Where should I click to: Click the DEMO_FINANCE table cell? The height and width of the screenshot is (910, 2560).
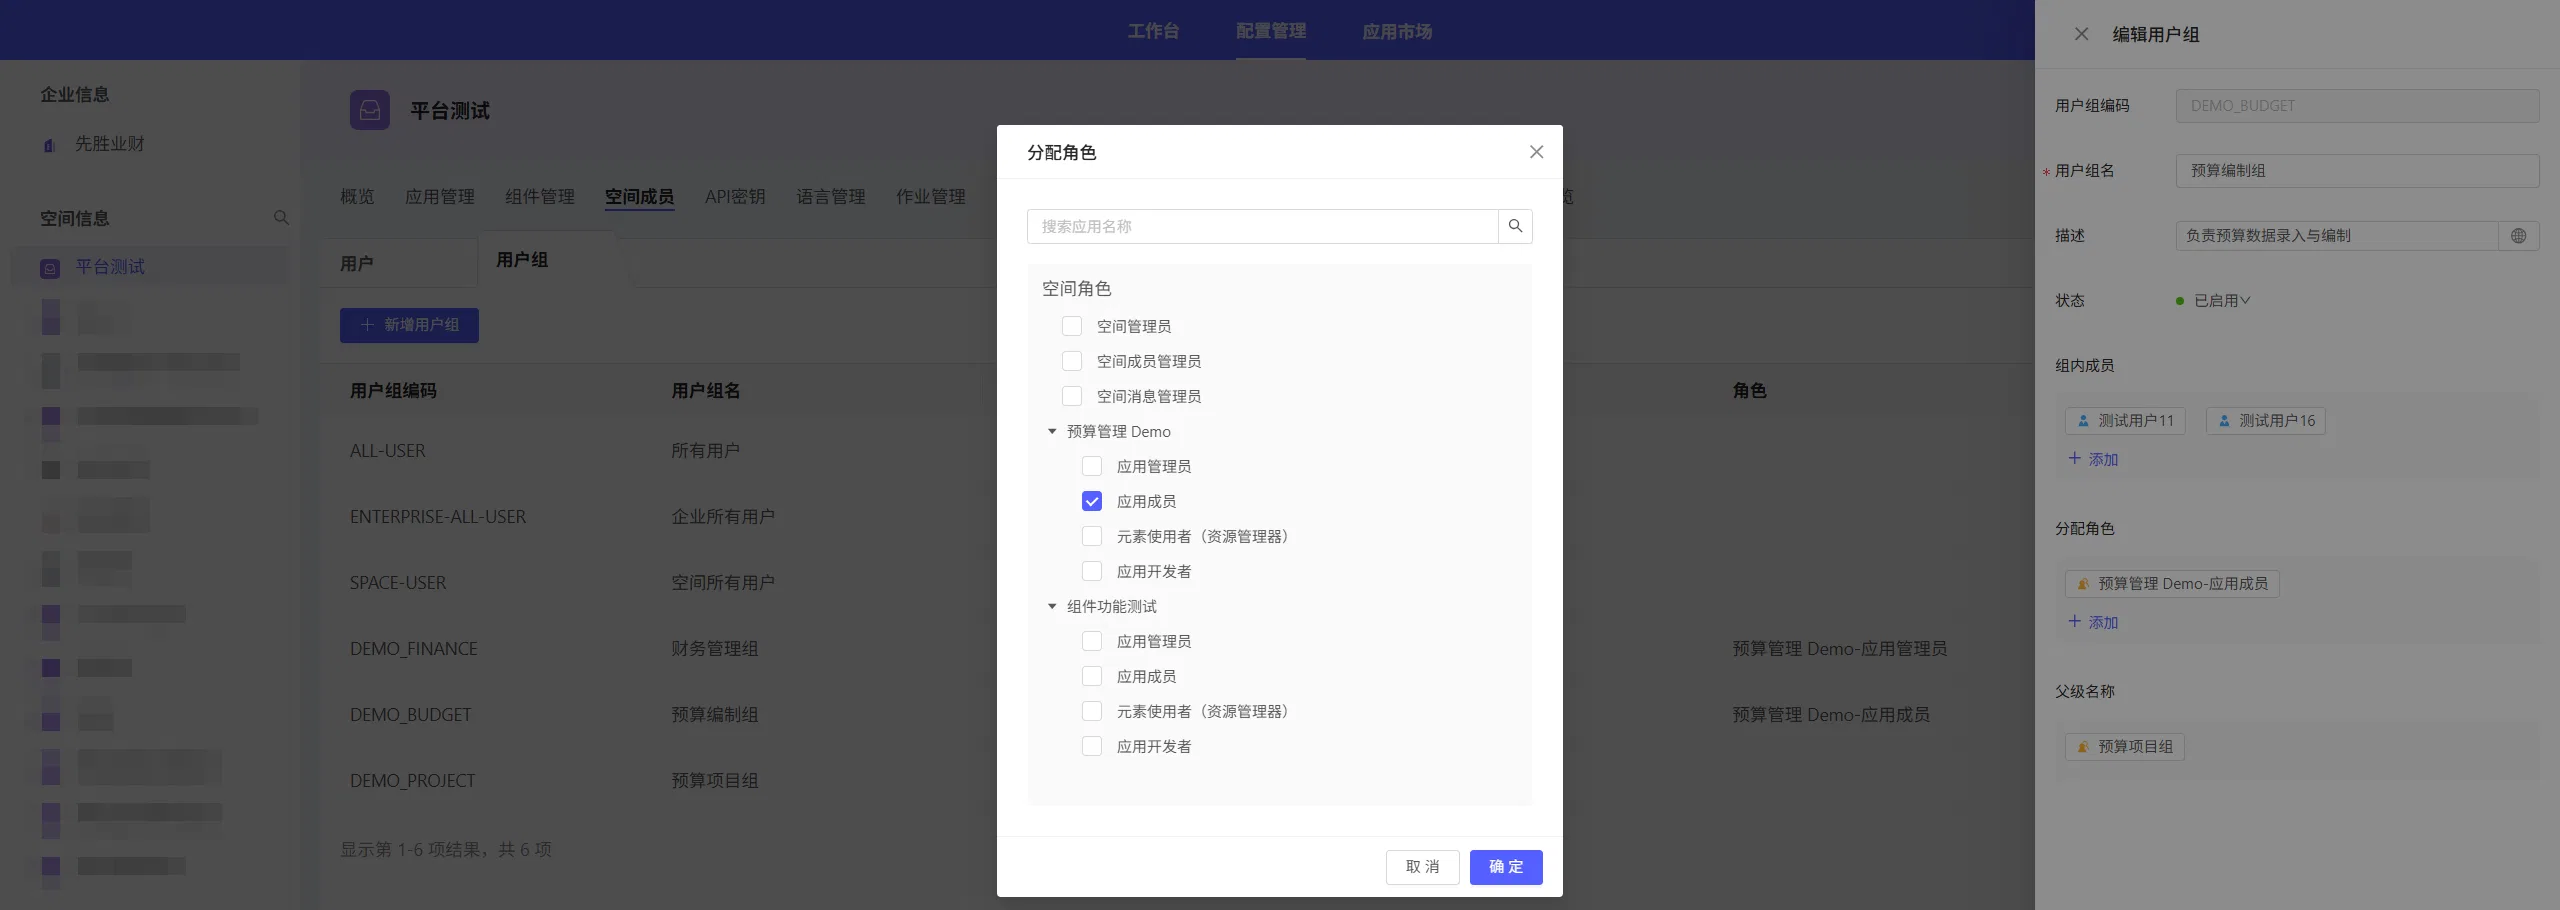click(414, 649)
